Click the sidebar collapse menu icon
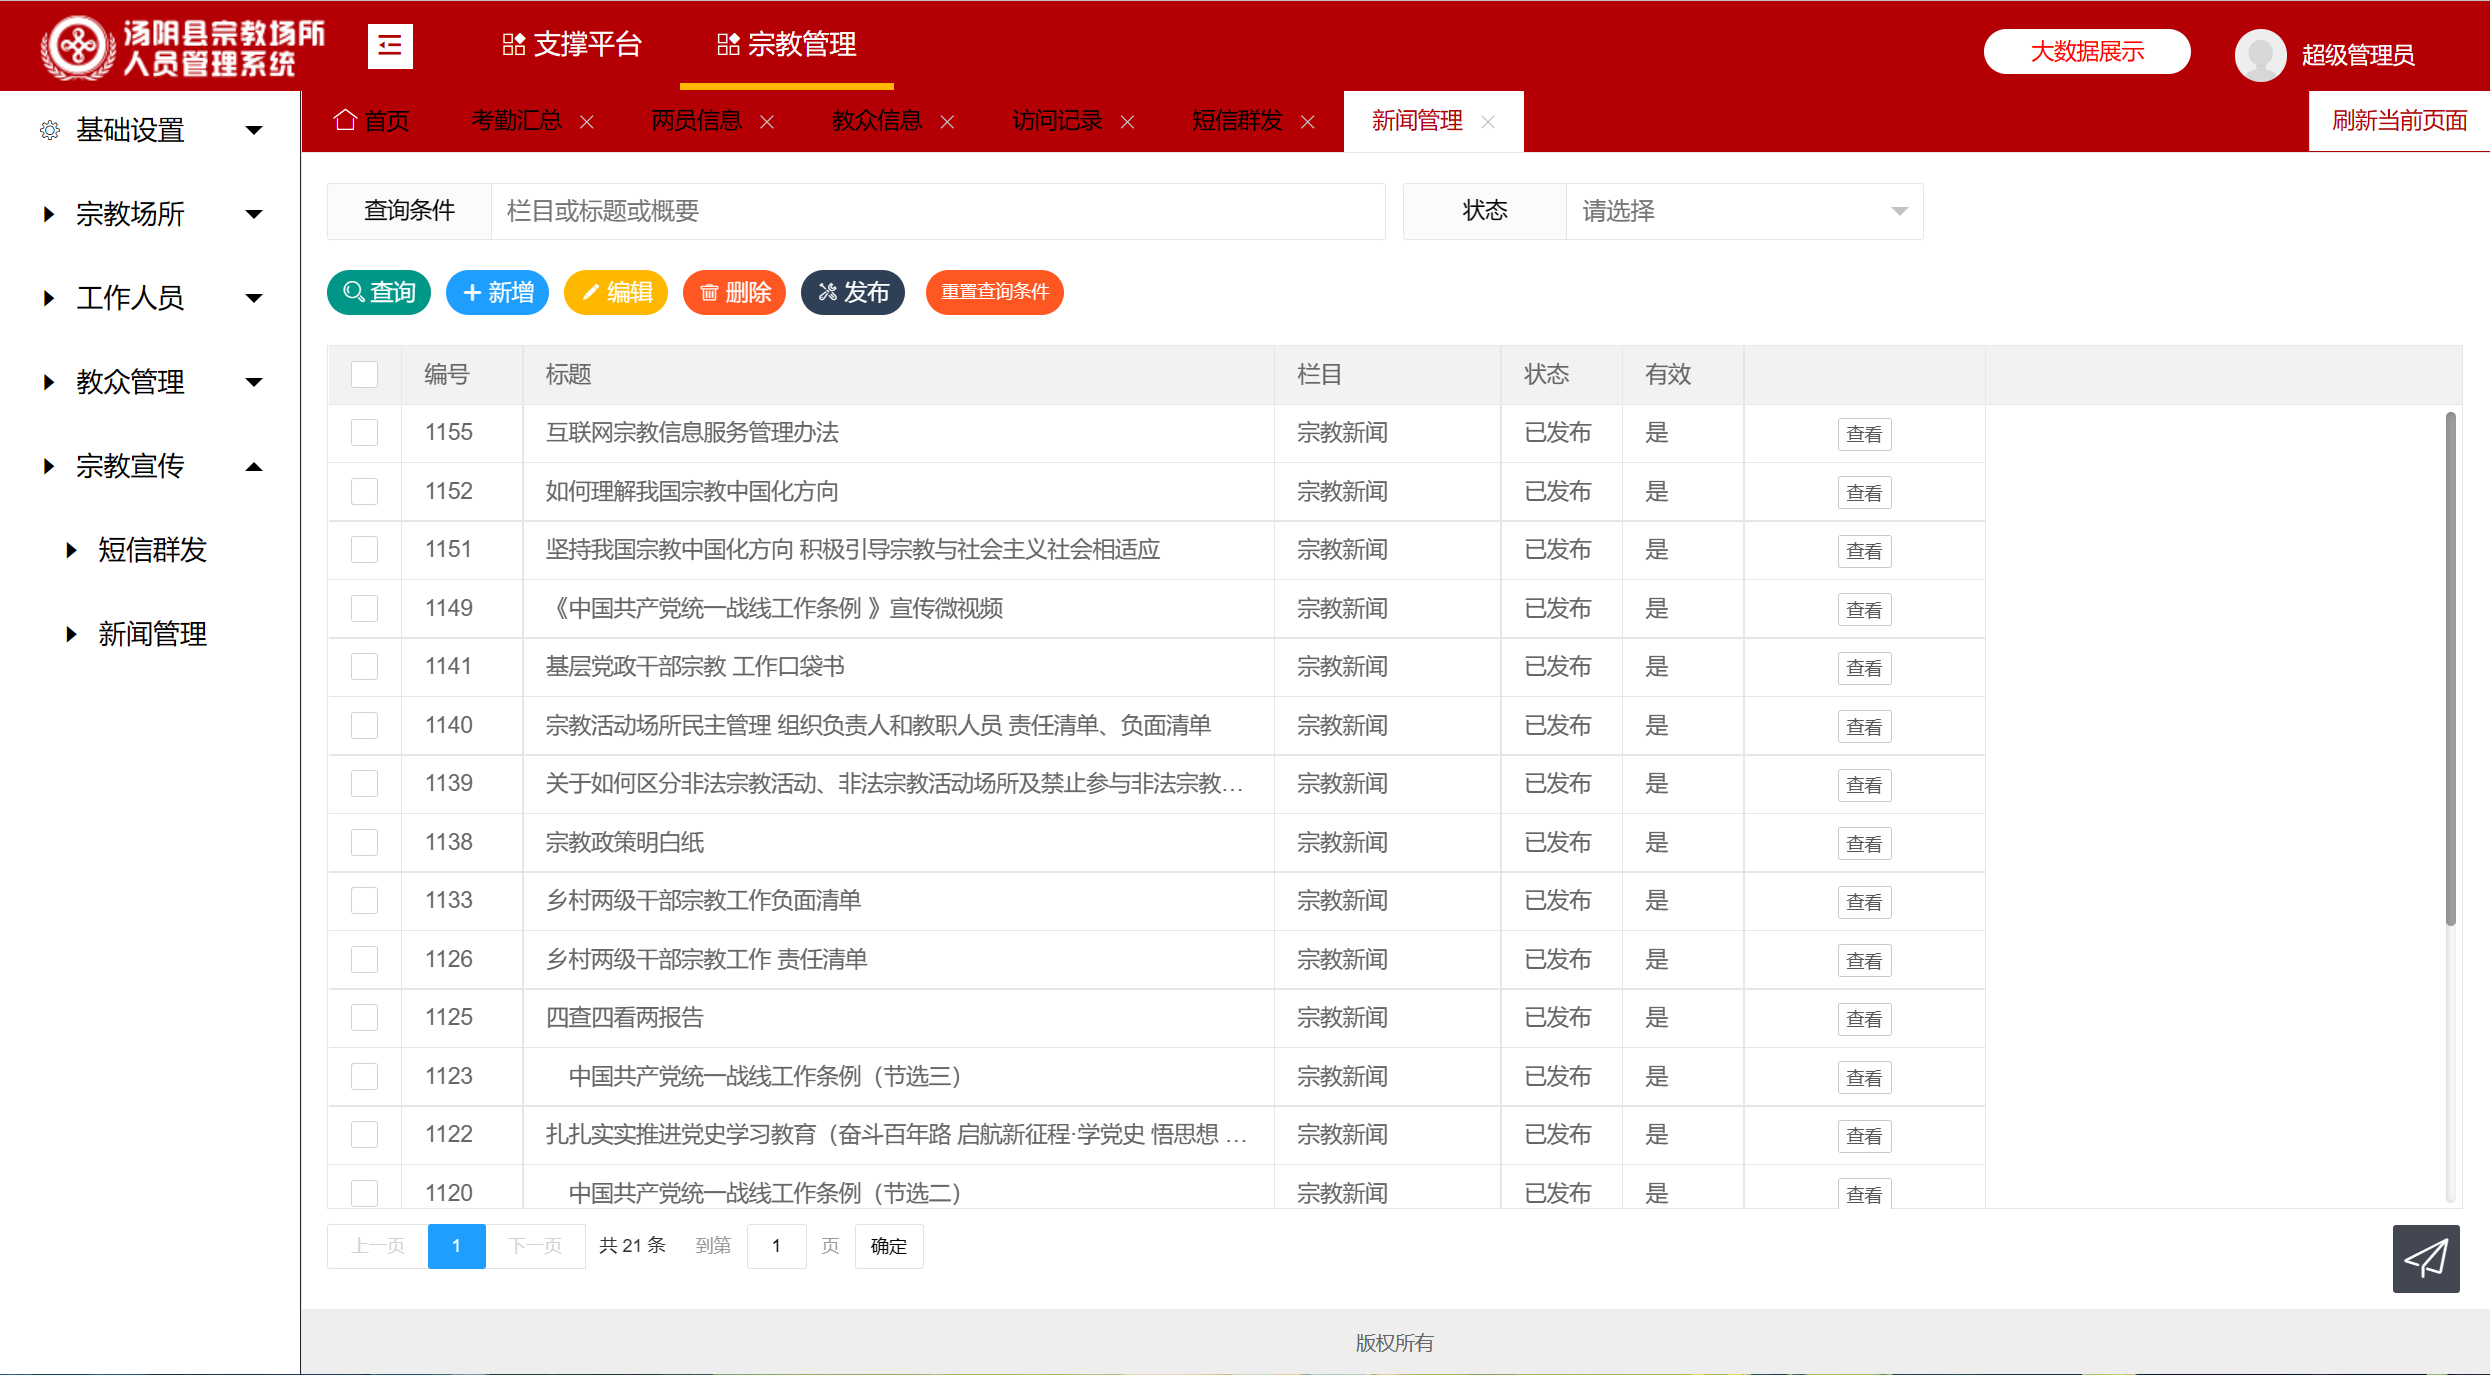The height and width of the screenshot is (1375, 2490). click(390, 46)
